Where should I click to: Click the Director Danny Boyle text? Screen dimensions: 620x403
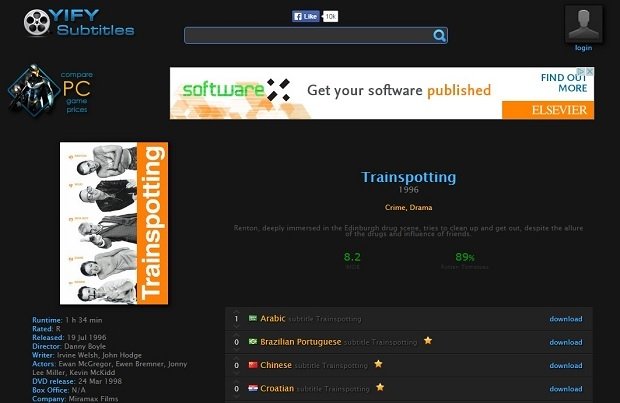[69, 346]
